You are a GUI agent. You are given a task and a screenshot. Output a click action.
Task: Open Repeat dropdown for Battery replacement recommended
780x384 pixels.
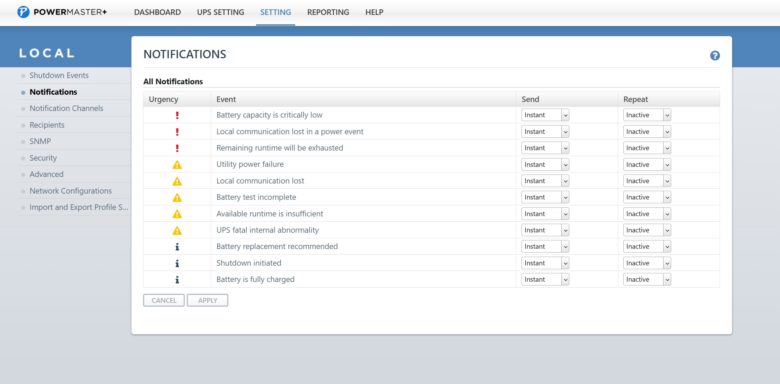pyautogui.click(x=647, y=247)
